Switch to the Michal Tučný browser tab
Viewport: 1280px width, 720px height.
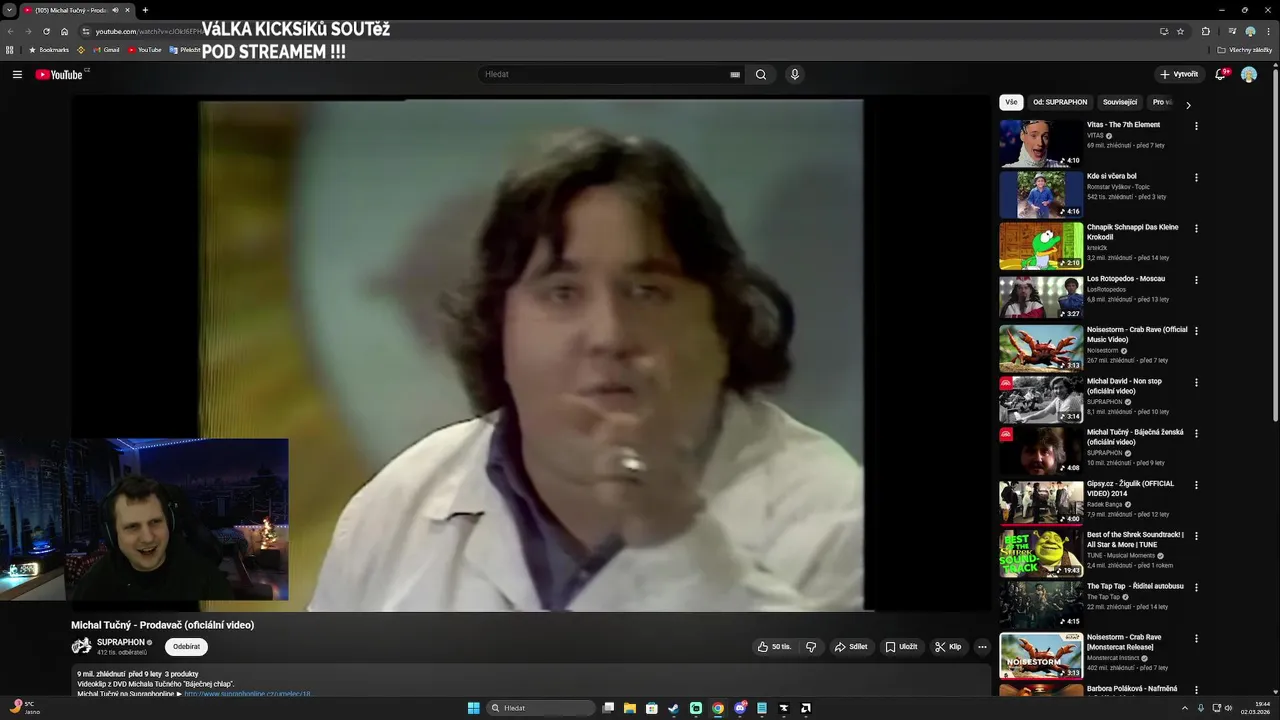[75, 10]
